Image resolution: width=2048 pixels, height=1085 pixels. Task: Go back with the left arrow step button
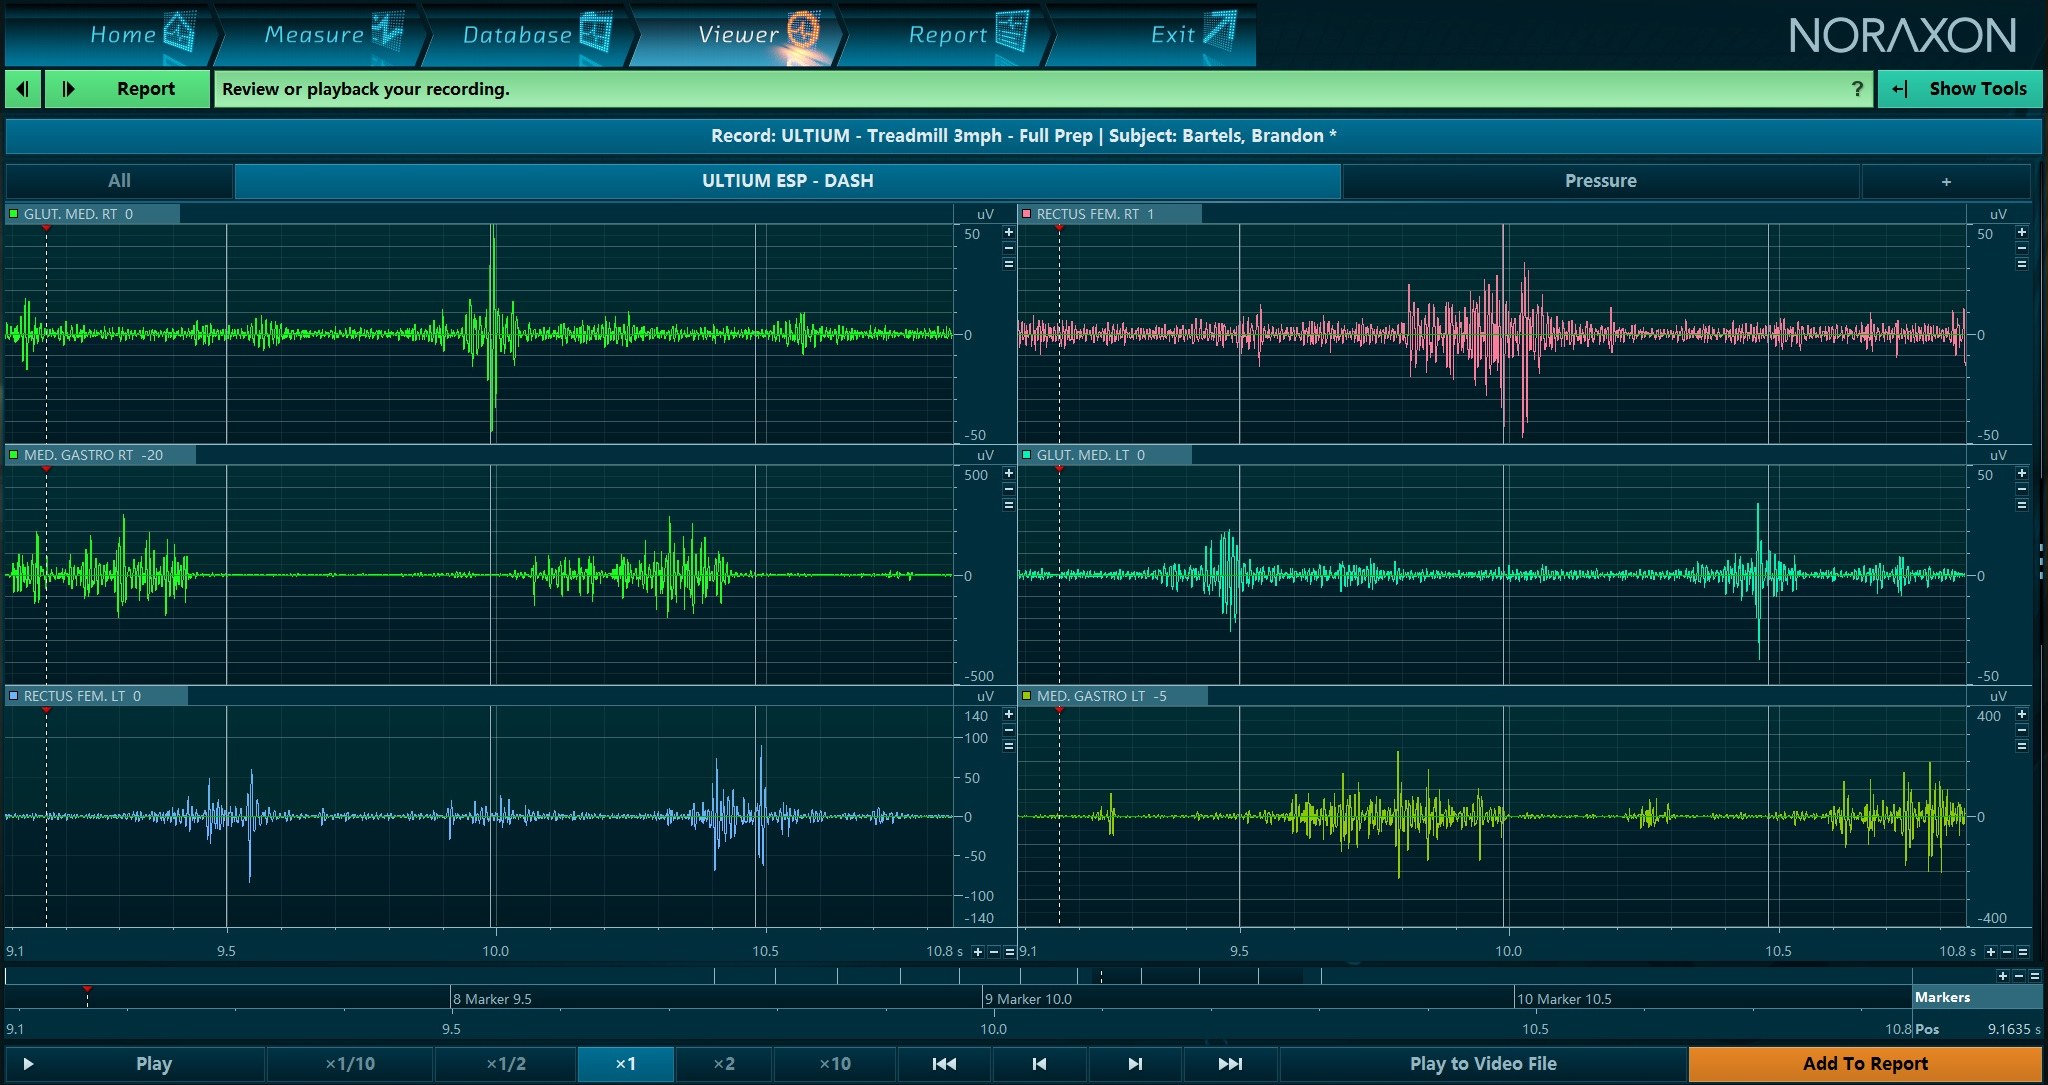tap(23, 89)
